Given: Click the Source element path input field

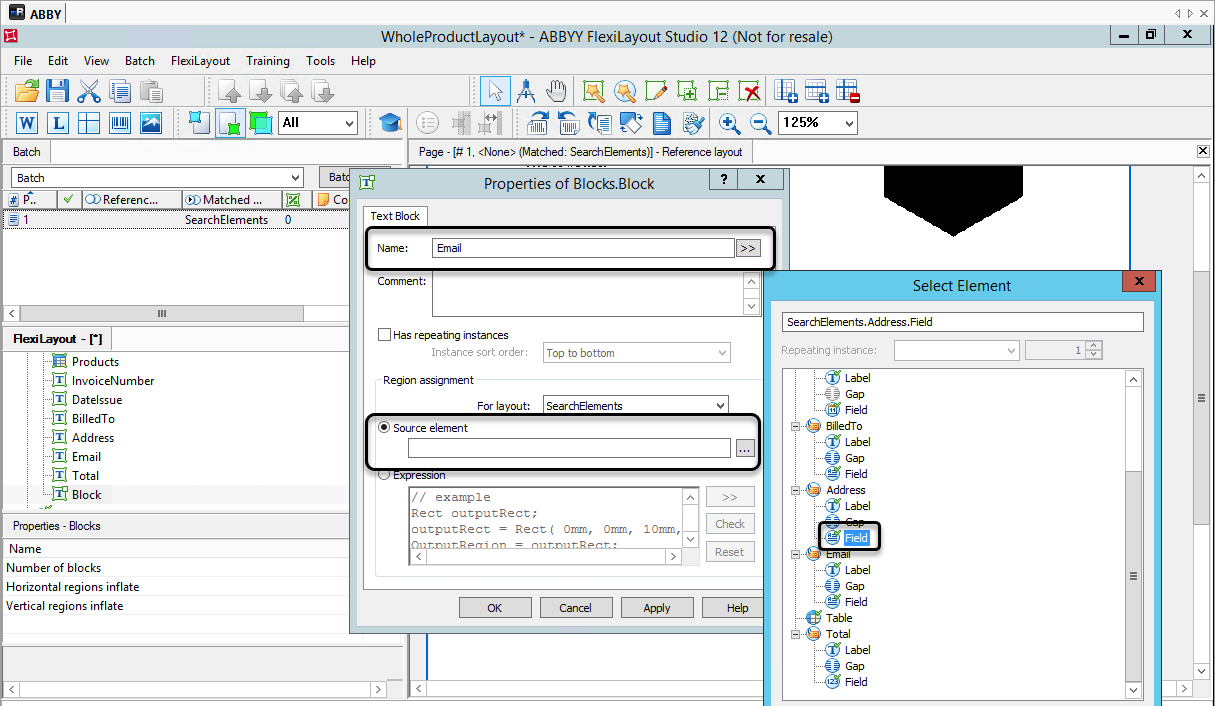Looking at the screenshot, I should [569, 448].
